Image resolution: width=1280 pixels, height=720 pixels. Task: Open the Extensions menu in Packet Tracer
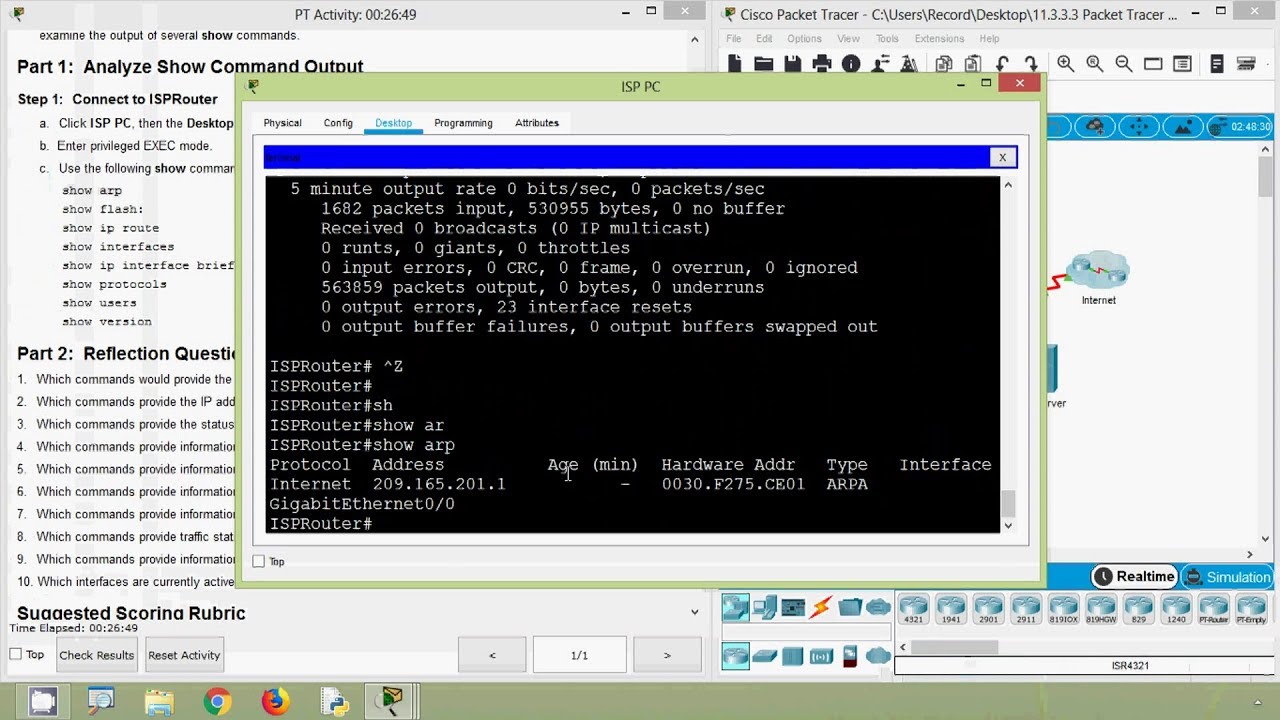tap(939, 39)
